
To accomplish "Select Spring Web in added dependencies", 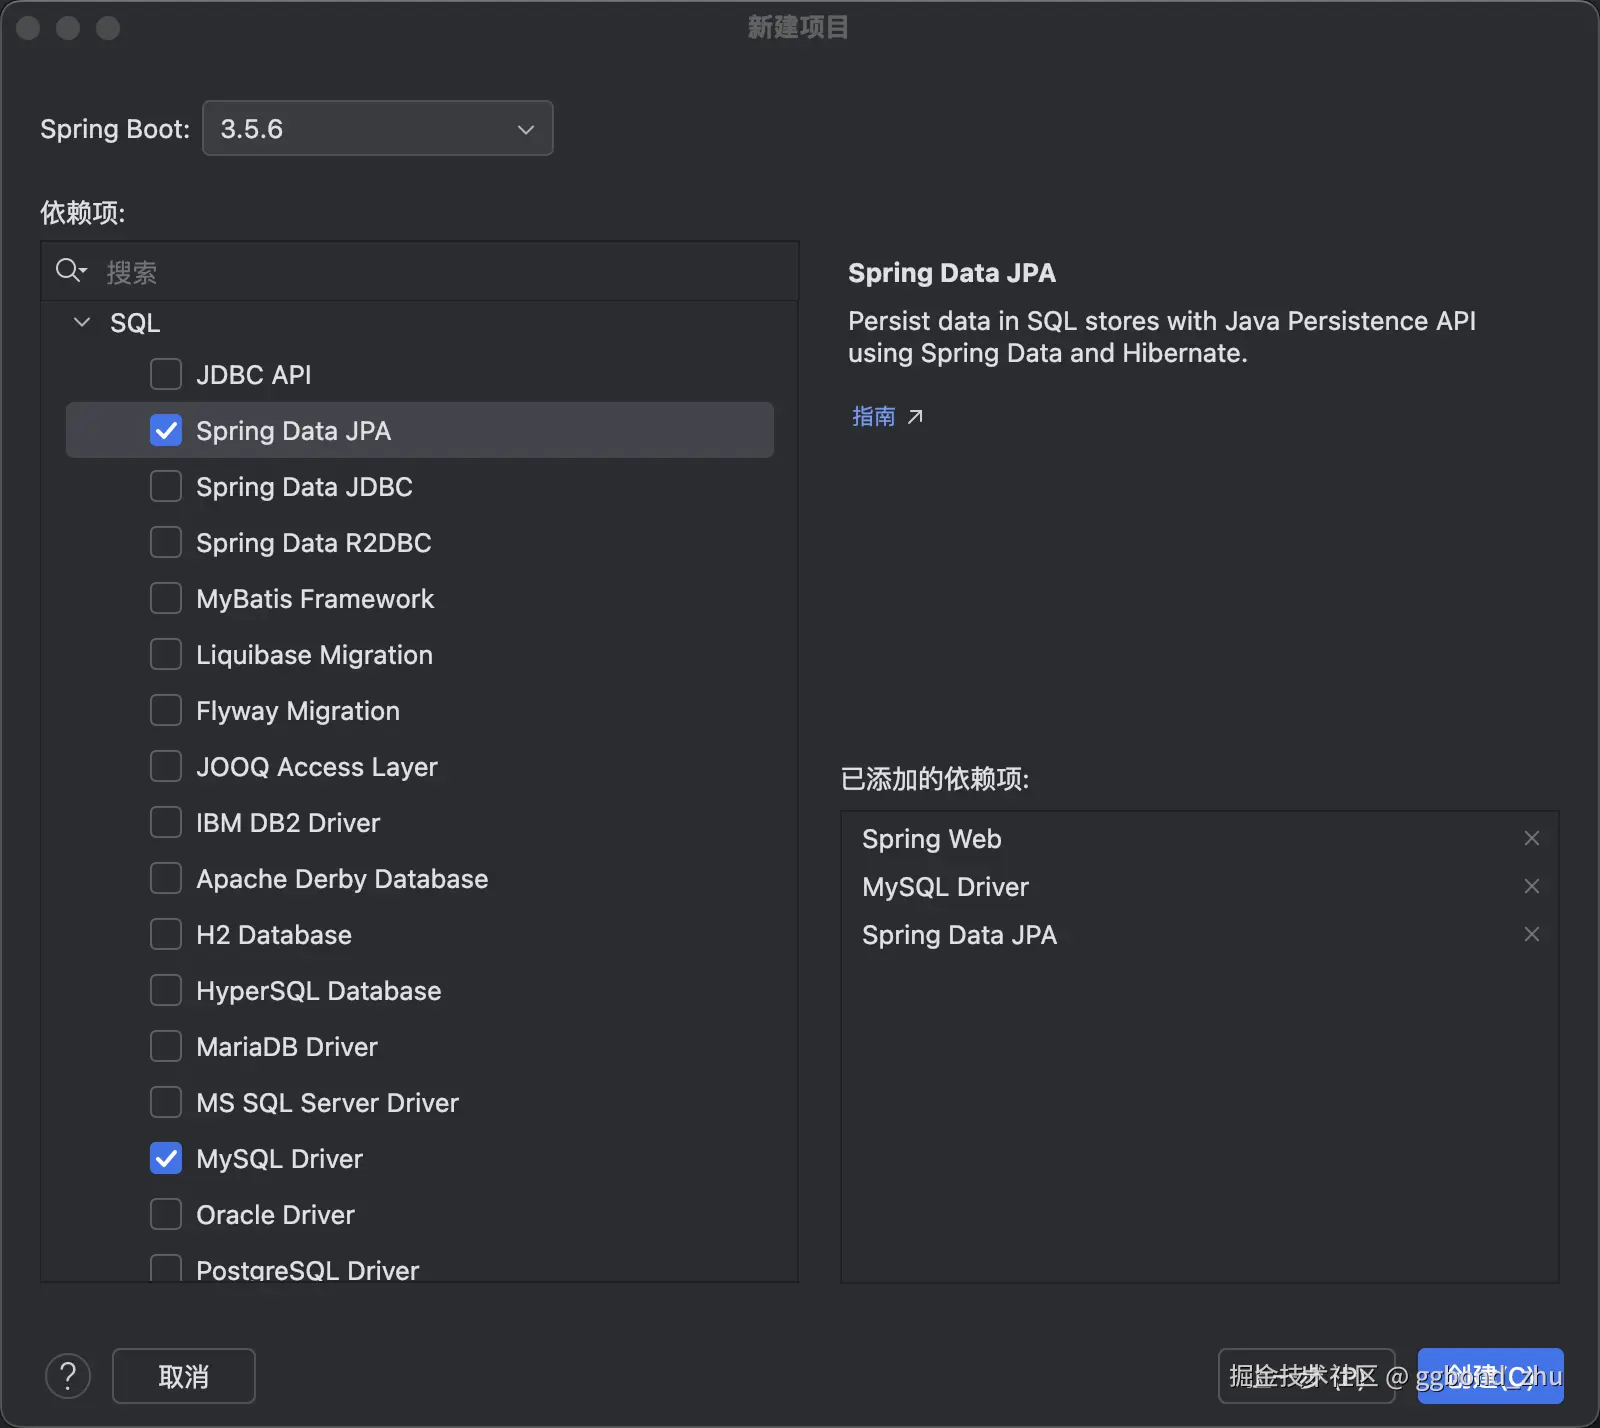I will pos(932,839).
